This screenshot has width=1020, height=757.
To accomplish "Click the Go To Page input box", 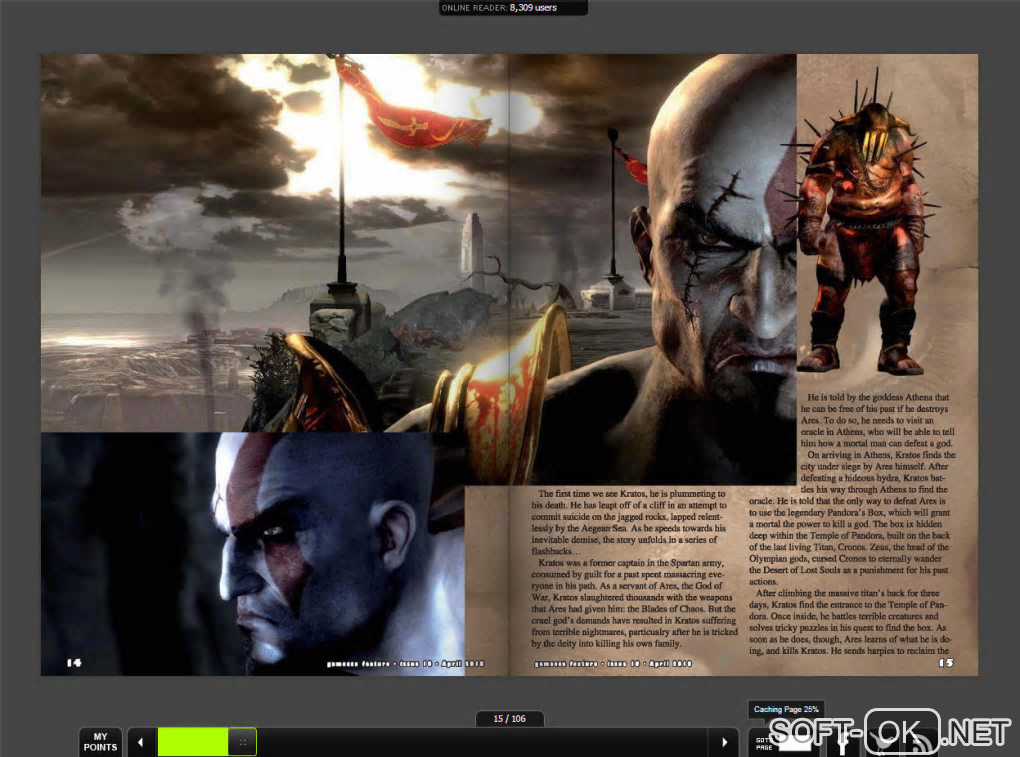I will pyautogui.click(x=795, y=743).
